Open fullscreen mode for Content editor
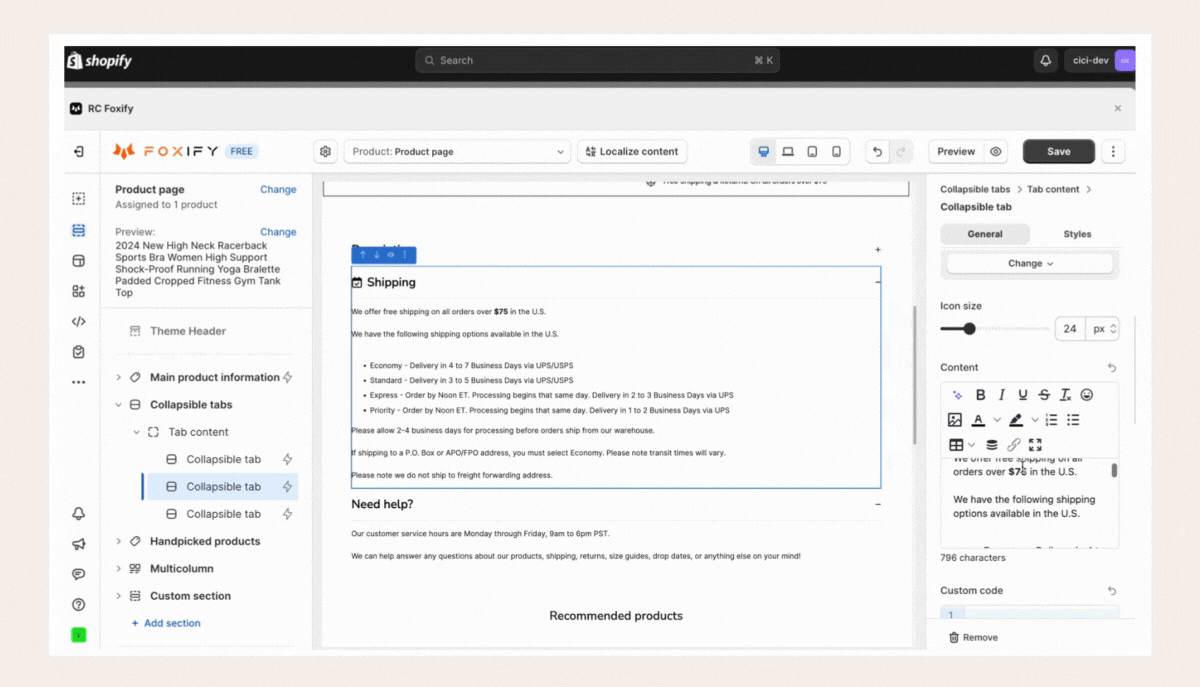 click(x=1035, y=445)
